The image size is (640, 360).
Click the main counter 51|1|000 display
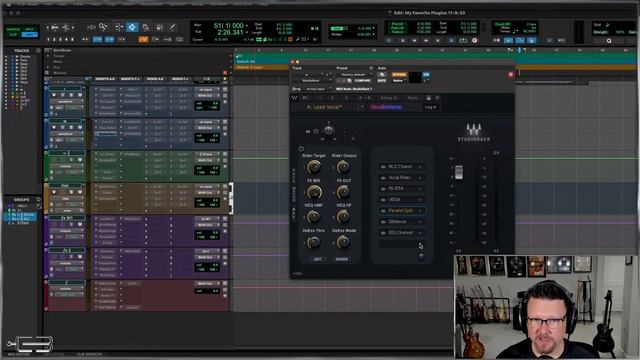[228, 26]
